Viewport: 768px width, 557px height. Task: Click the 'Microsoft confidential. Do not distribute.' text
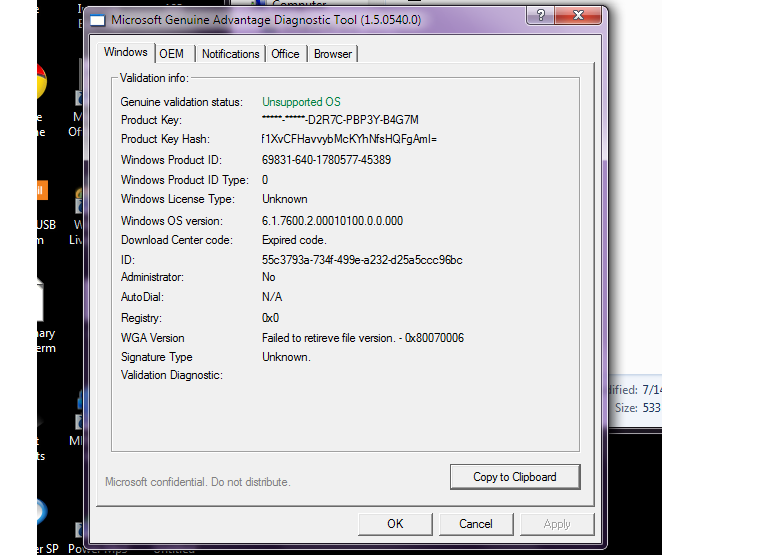coord(198,482)
